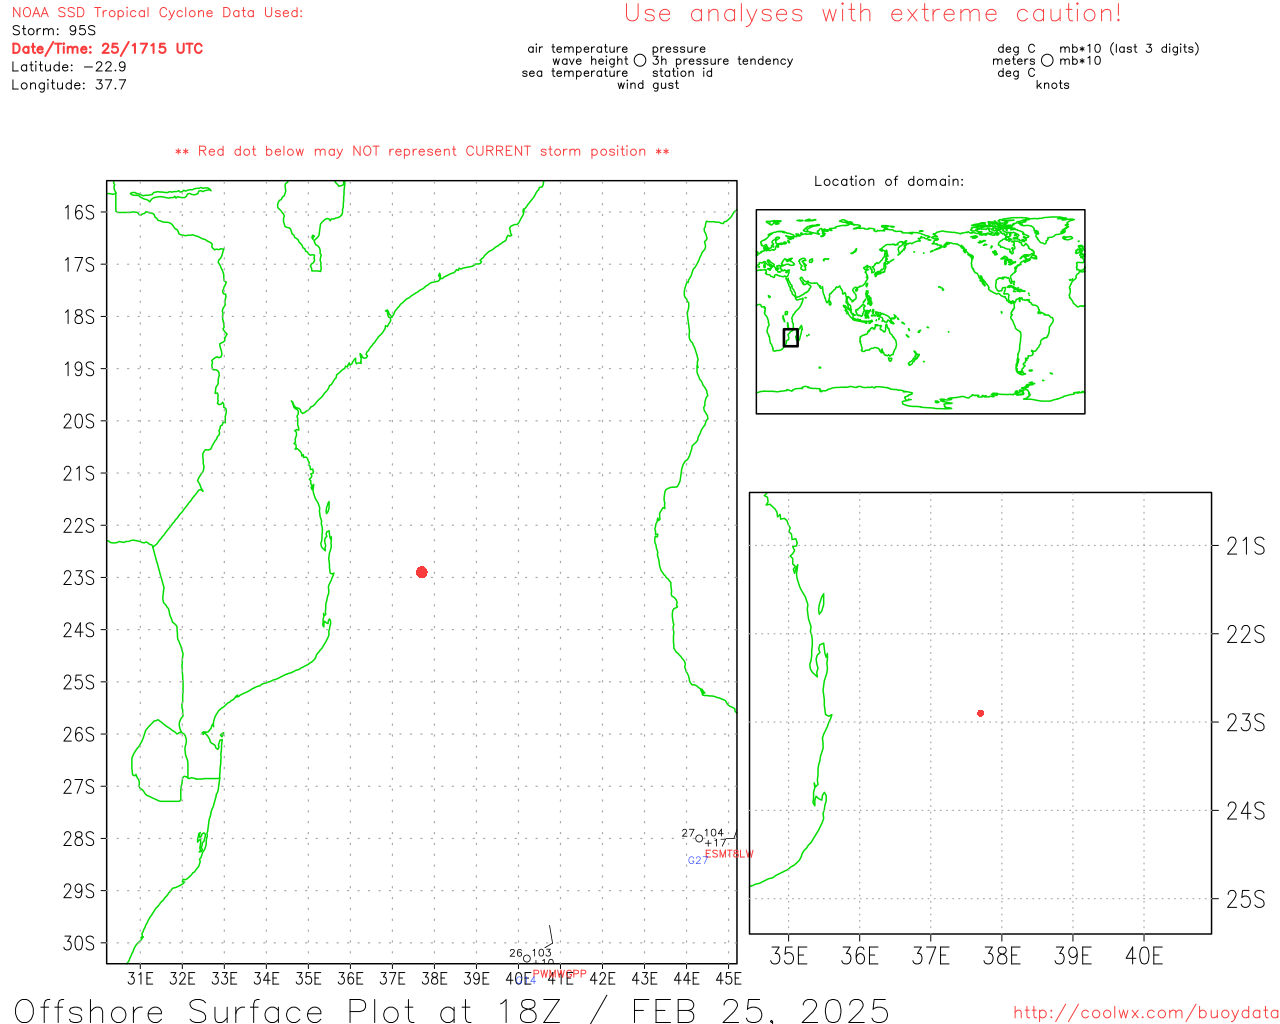Open the coolwx.com/buoydata URL

coord(1146,1013)
